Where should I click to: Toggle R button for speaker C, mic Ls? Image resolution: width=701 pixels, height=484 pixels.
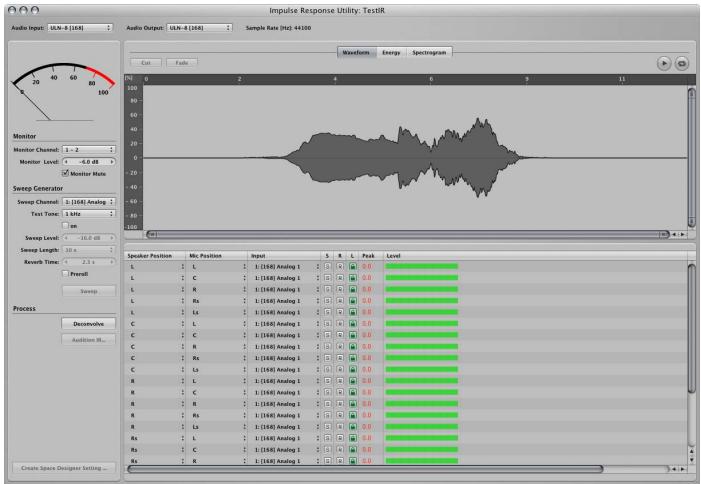(x=340, y=370)
